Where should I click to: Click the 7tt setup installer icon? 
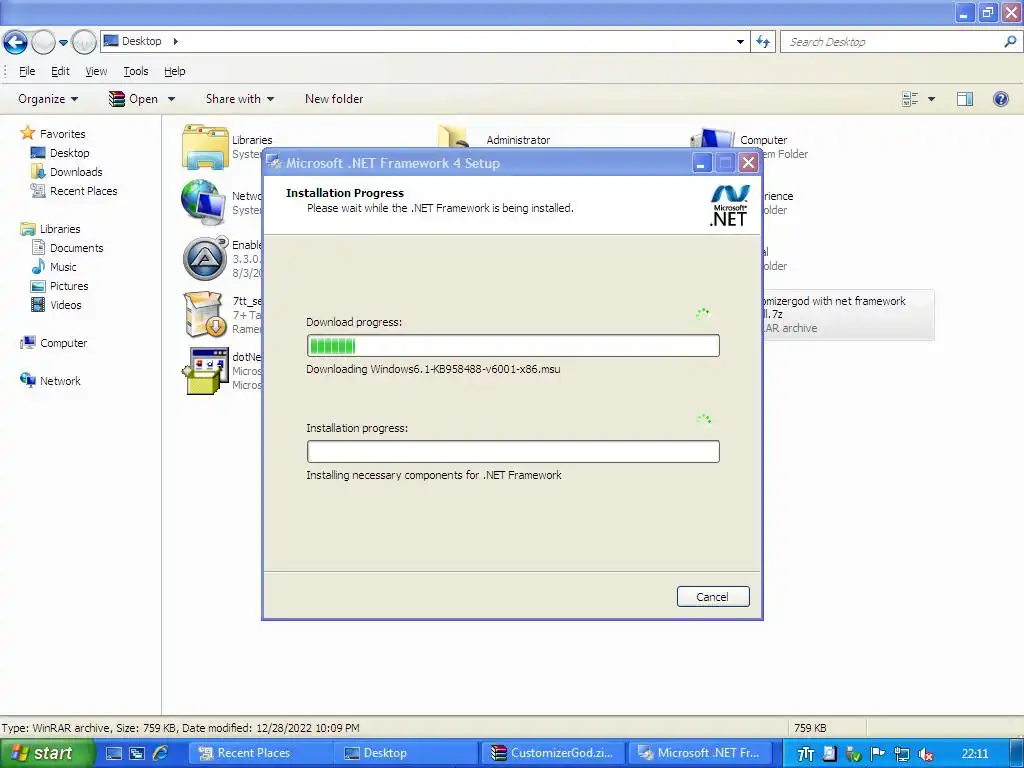[205, 315]
